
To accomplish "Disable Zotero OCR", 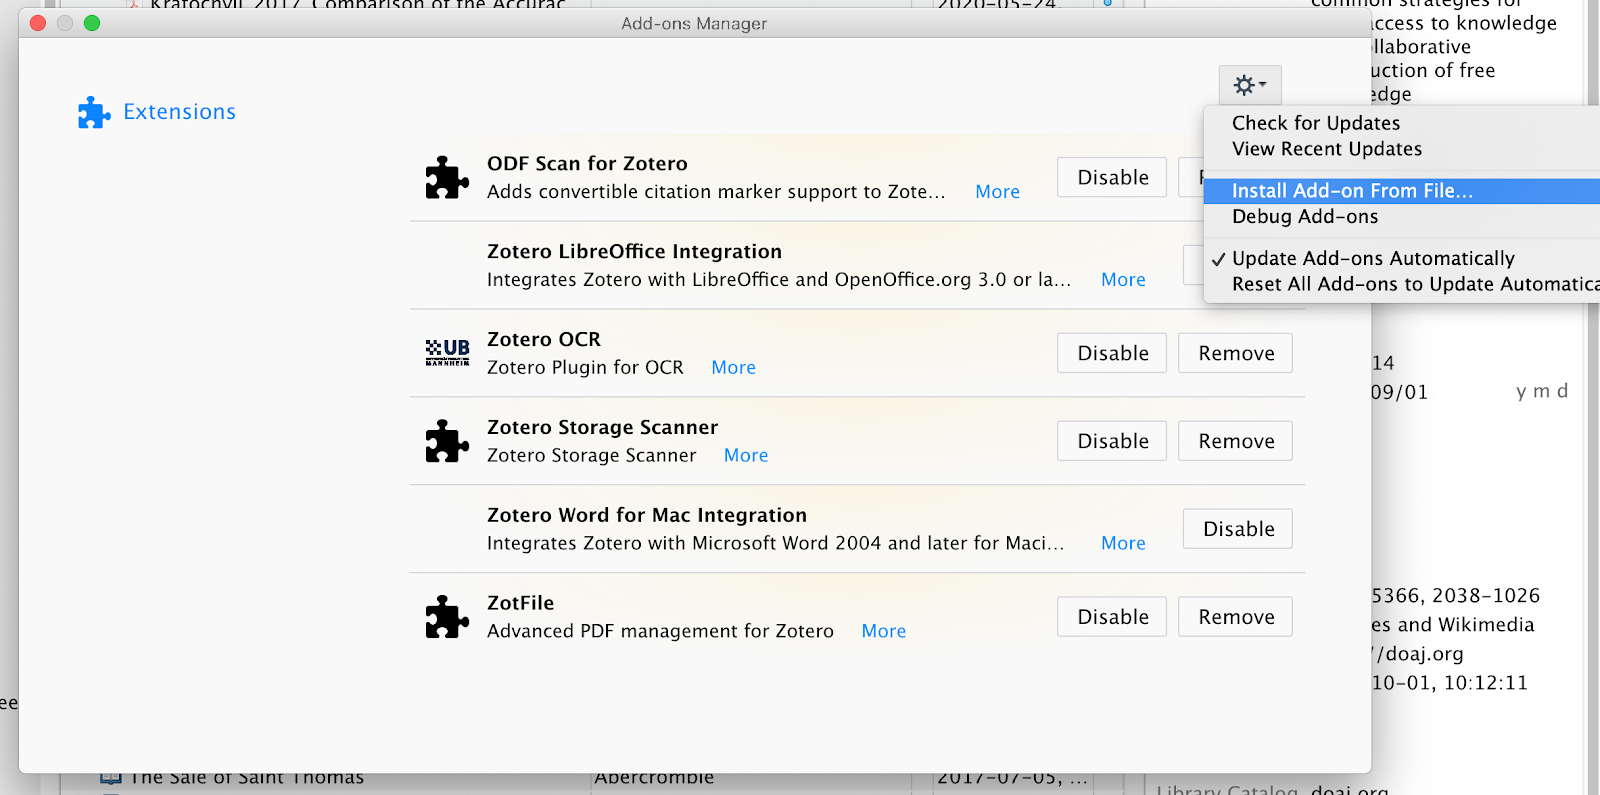I will click(x=1112, y=353).
